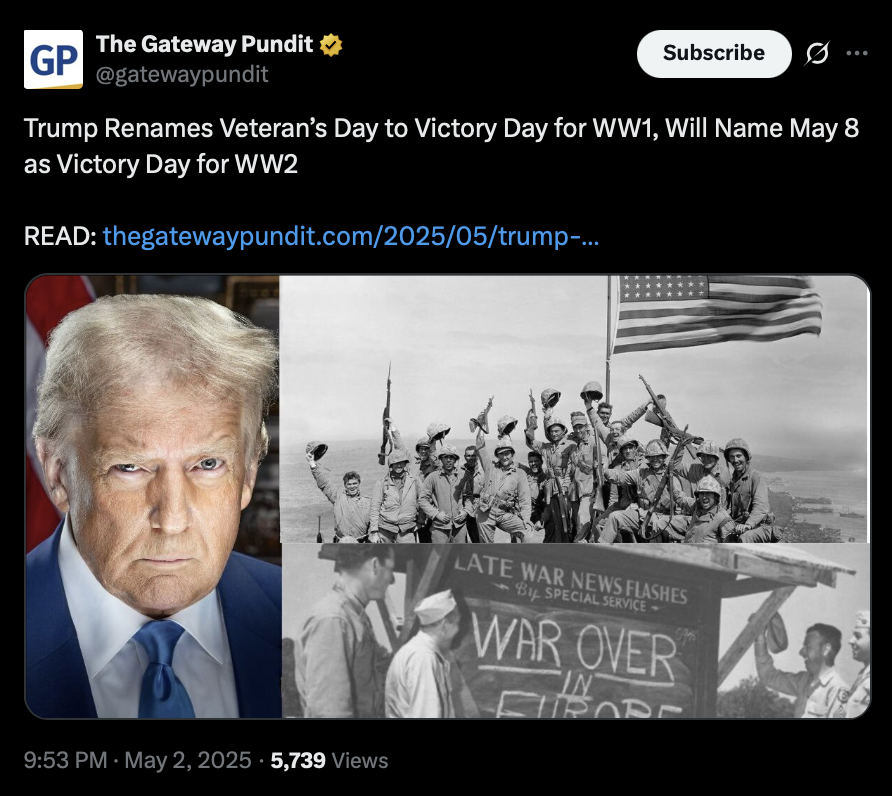Screen dimensions: 892x796
Task: Click the @gatewaypundit handle
Action: coord(182,74)
